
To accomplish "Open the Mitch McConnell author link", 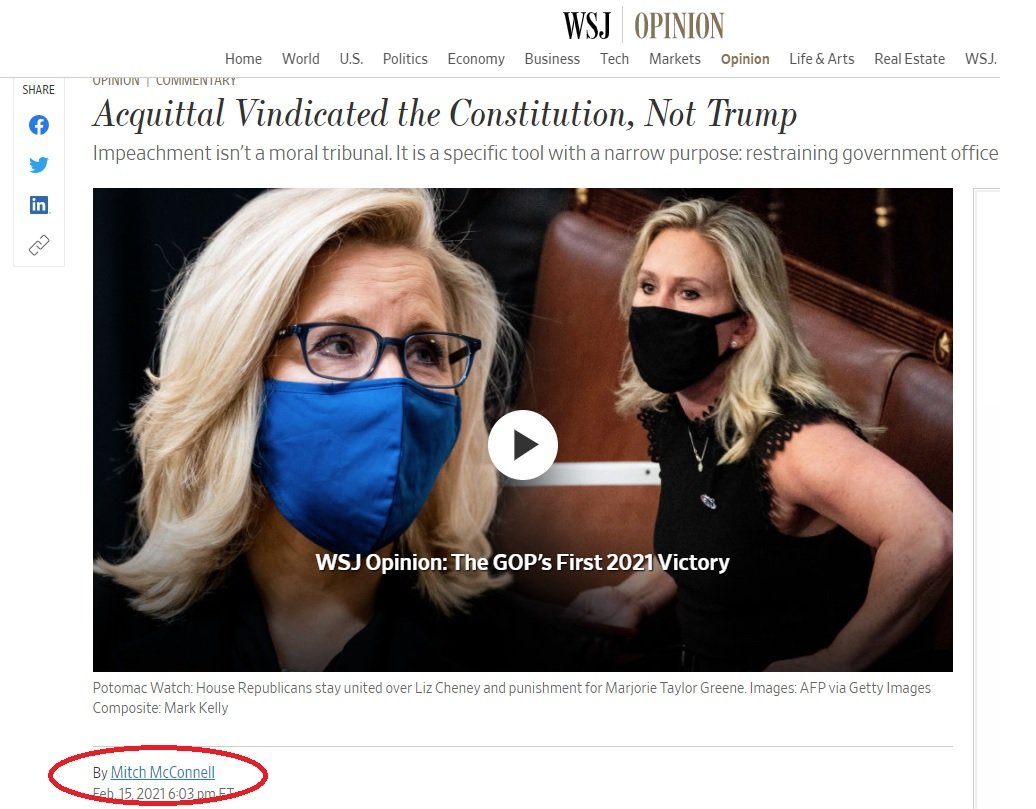I will pyautogui.click(x=163, y=772).
